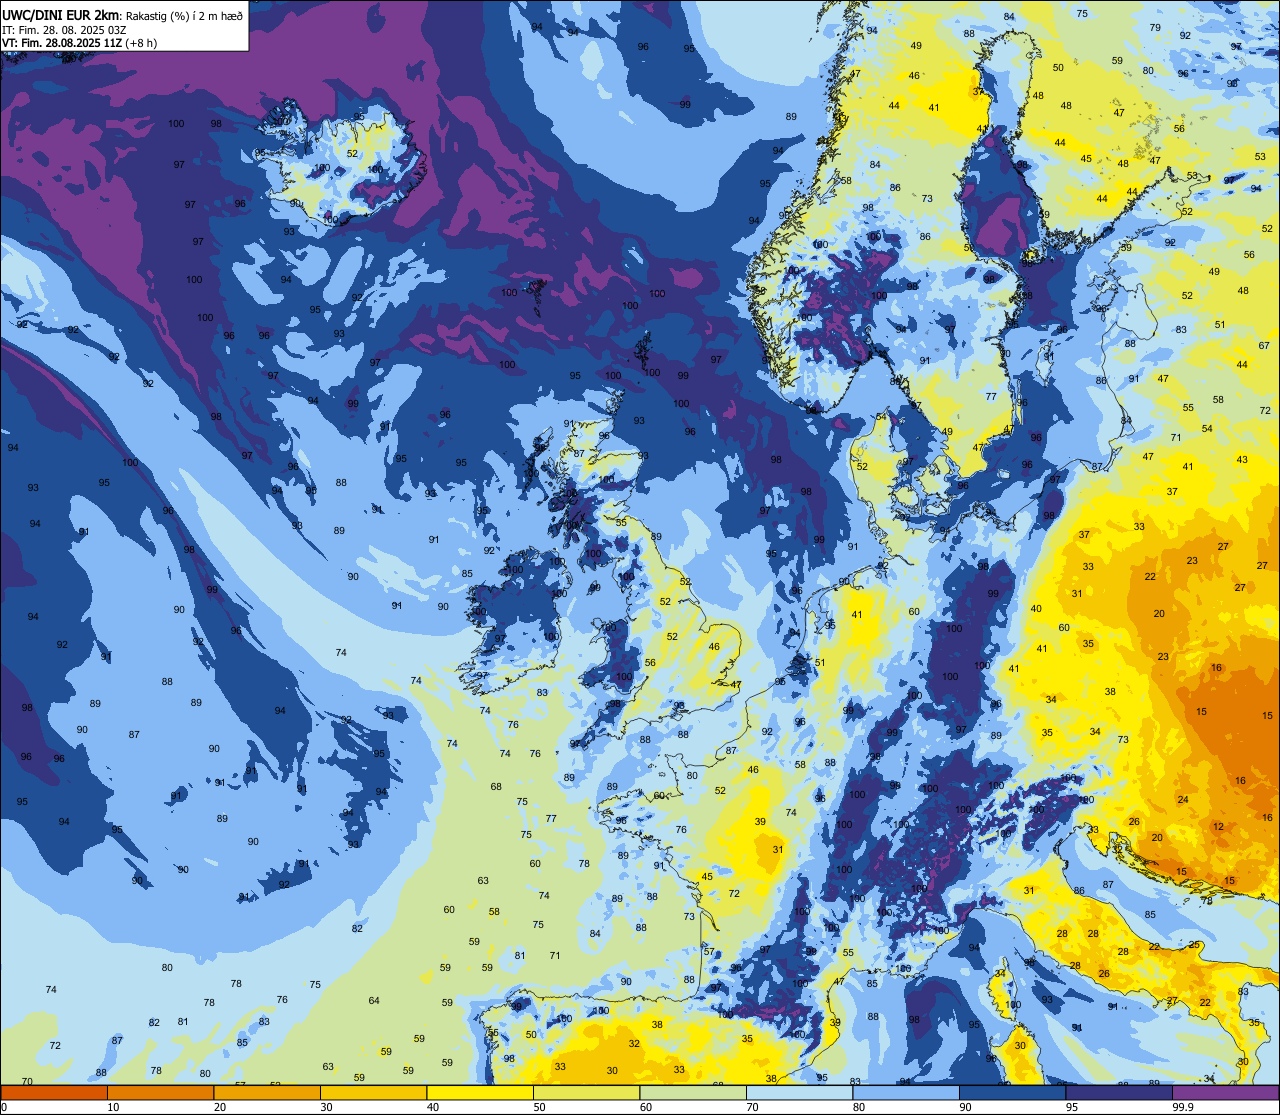The image size is (1280, 1115).
Task: Click the legend tick label '99.9'
Action: 1183,1107
